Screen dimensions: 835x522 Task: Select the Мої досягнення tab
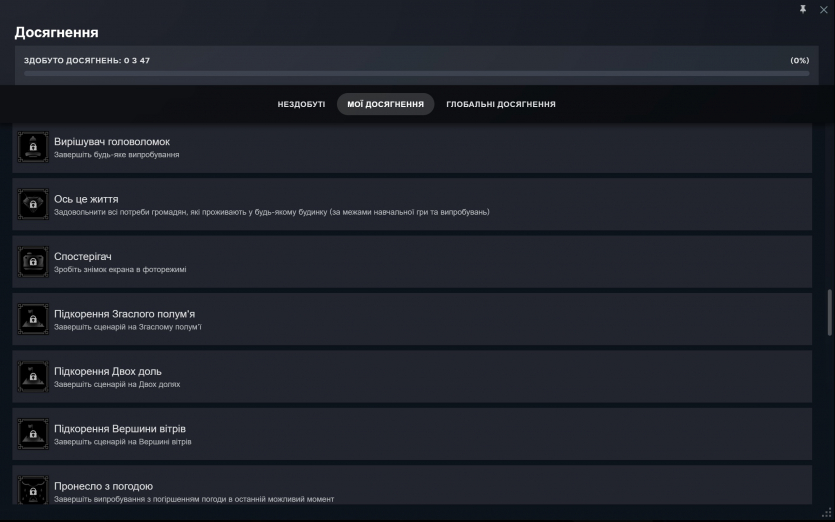click(x=385, y=104)
